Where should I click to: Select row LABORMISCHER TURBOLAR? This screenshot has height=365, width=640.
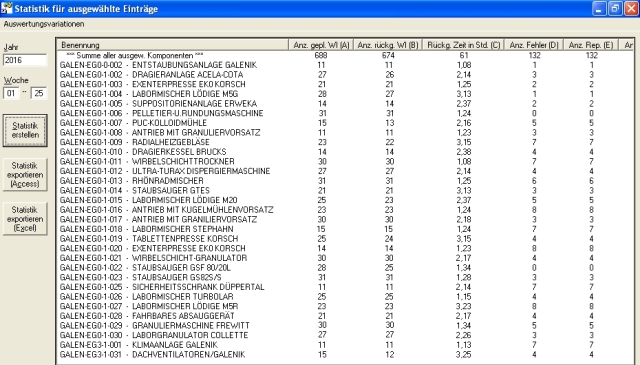[344, 297]
